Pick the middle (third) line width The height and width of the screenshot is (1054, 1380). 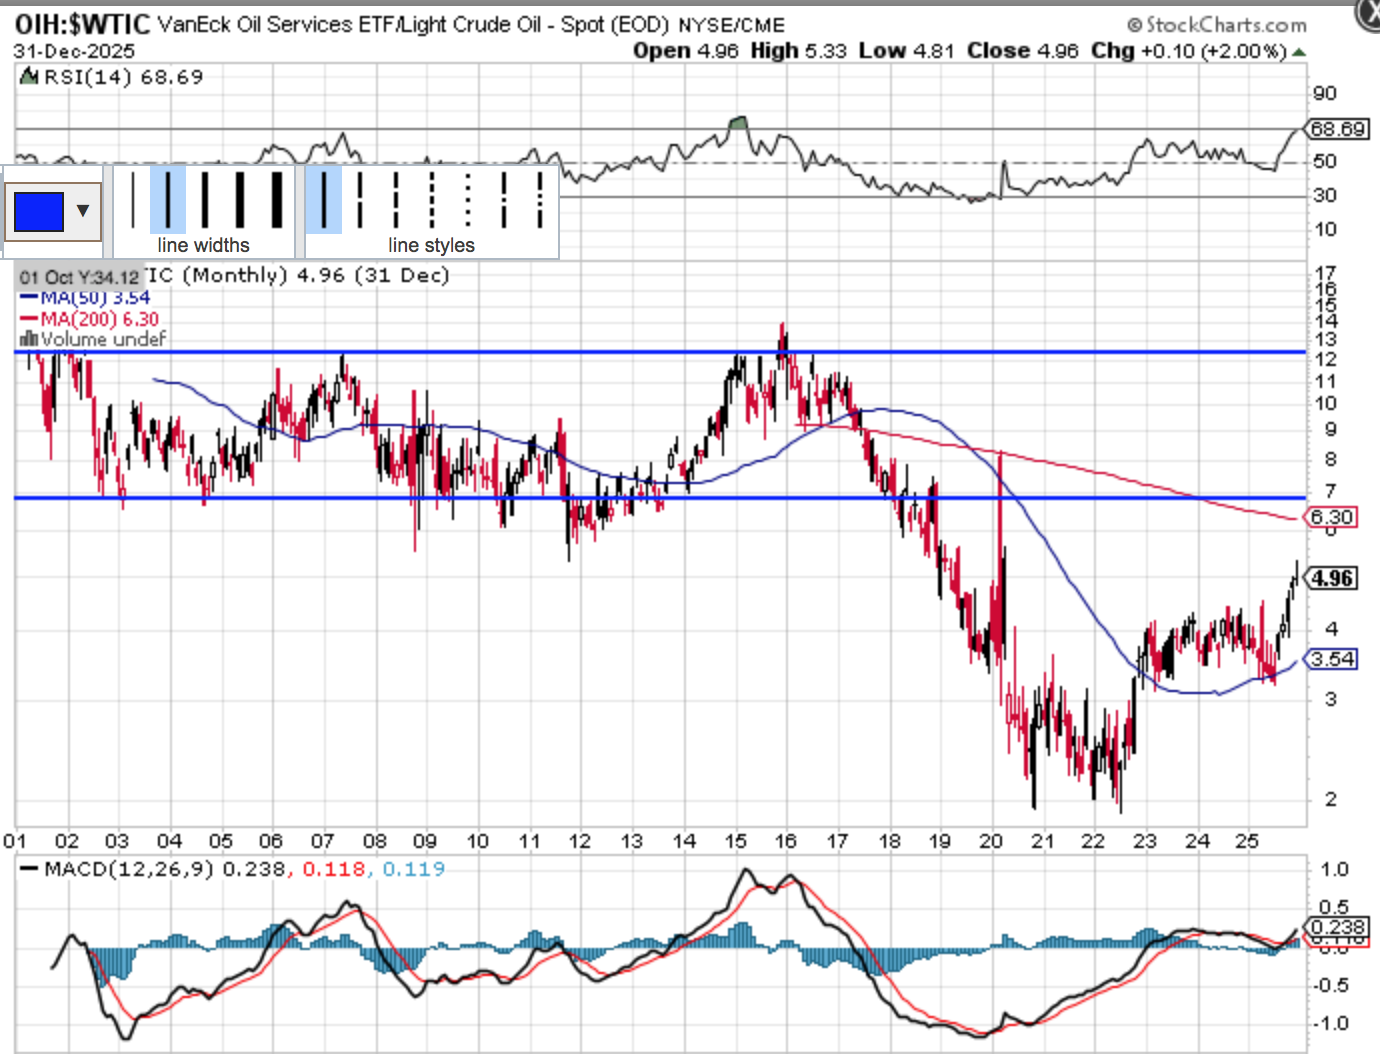coord(204,199)
